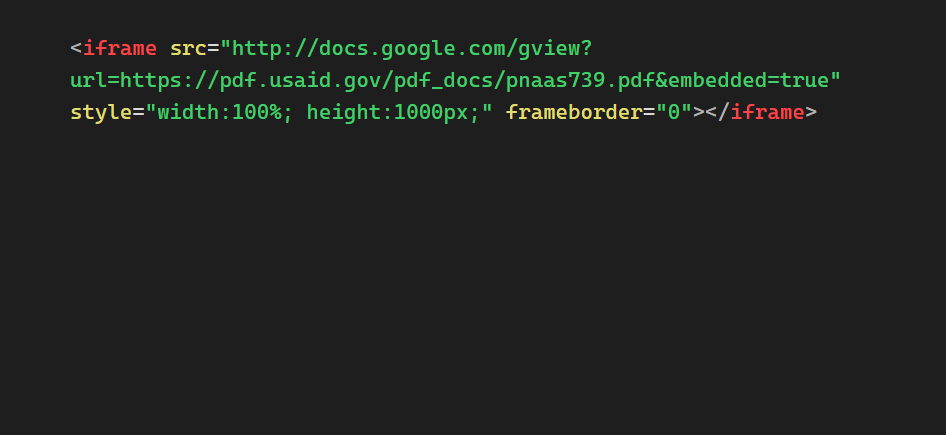The image size is (946, 435).
Task: Click the equals sign after src
Action: [x=213, y=48]
